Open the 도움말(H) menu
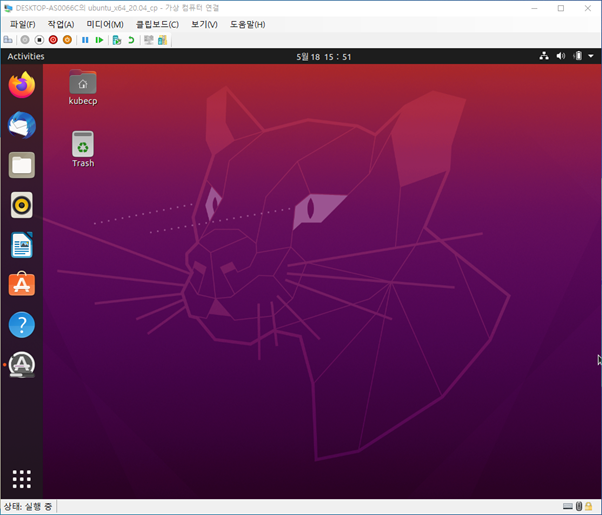Screen dimensions: 602x515 pos(248,25)
